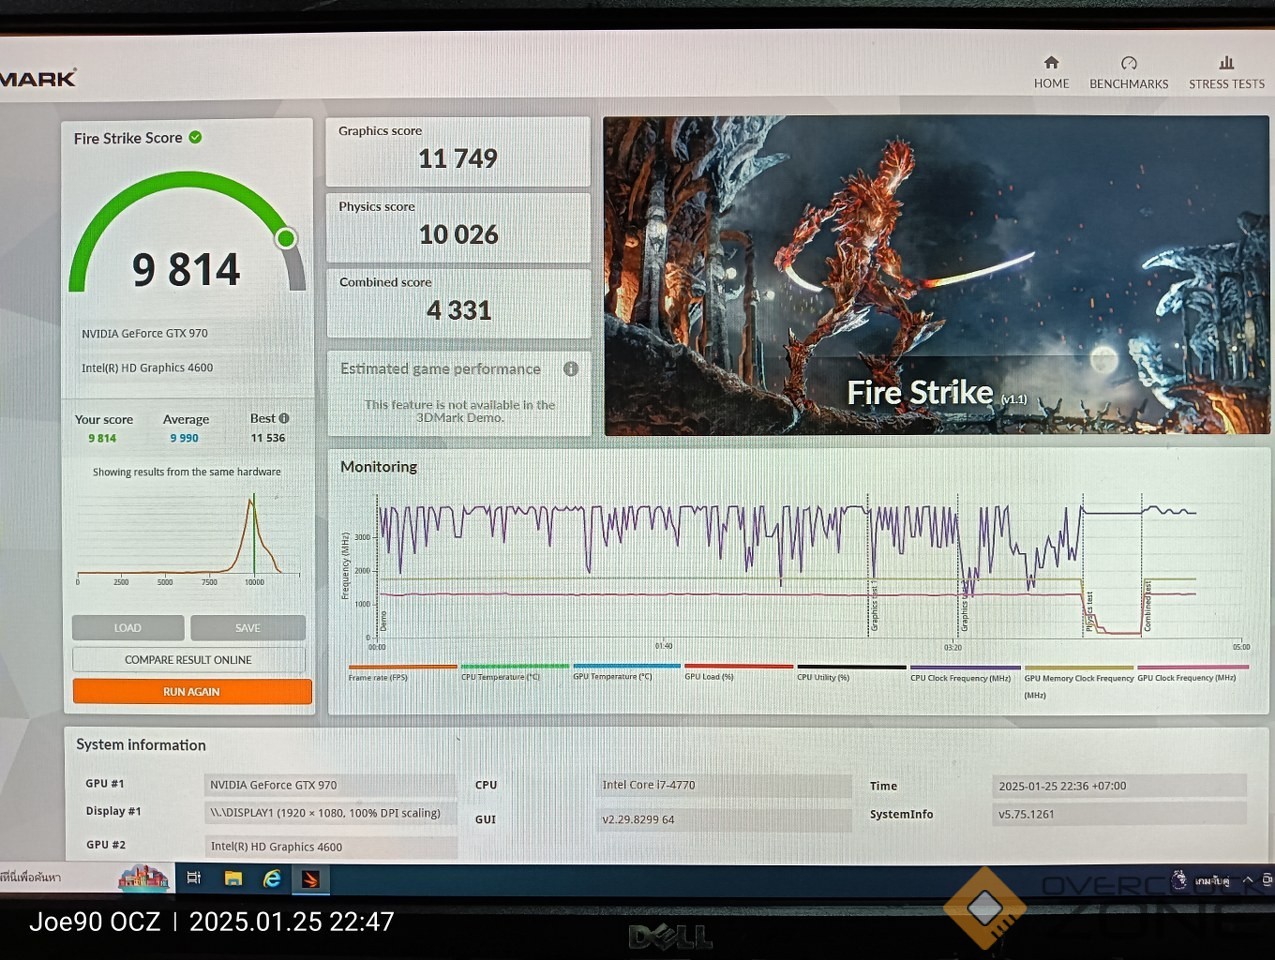Toggle the GPU Load (%) legend line
Screen dimensions: 1275x960
[738, 672]
